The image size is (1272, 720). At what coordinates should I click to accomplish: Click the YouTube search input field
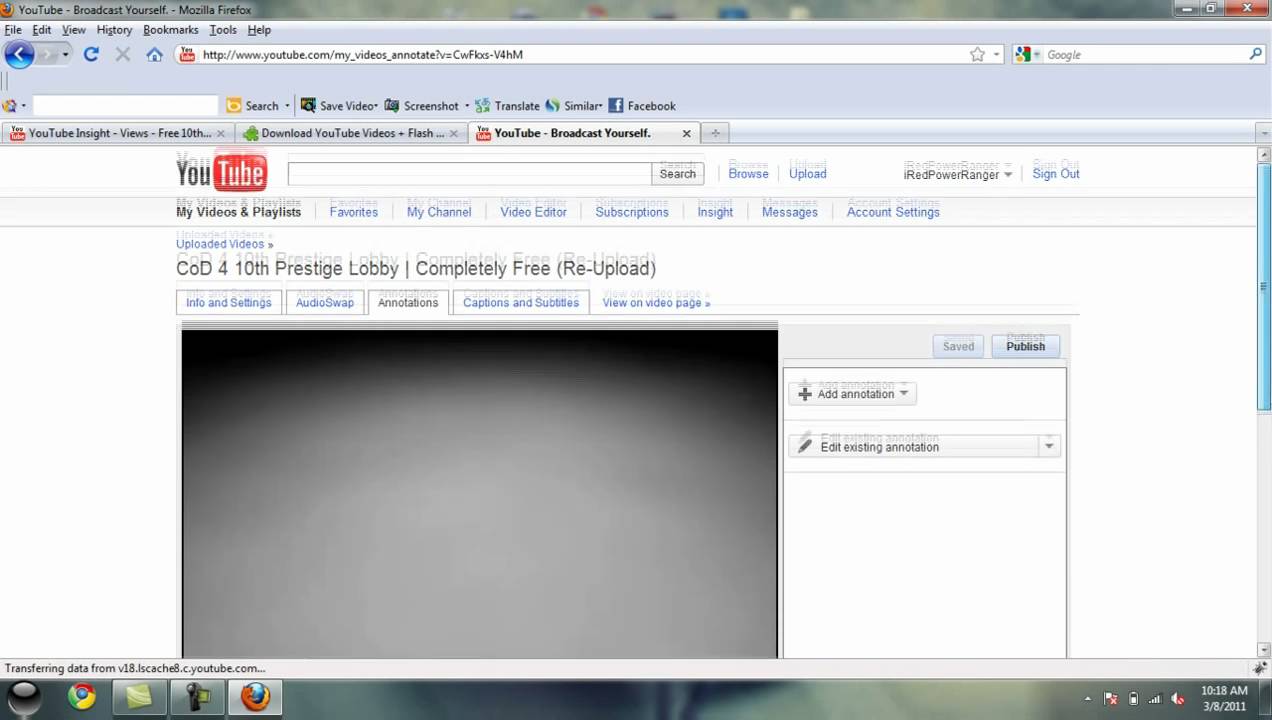coord(469,174)
